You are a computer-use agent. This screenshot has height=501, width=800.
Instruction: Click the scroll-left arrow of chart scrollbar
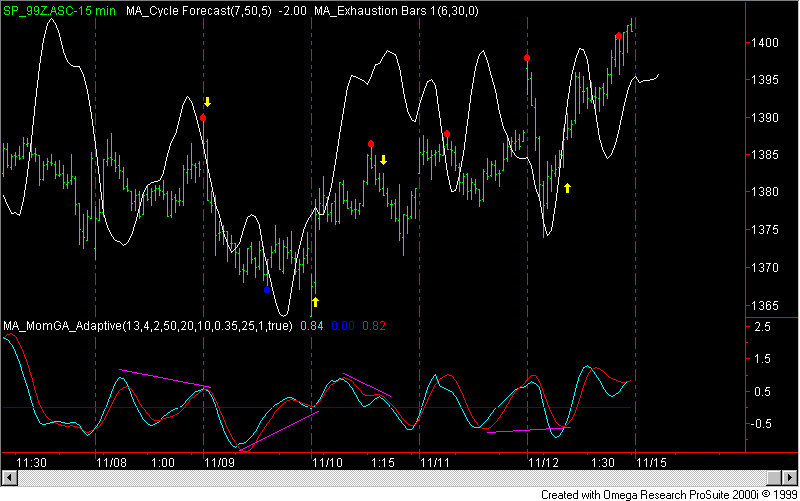(9, 478)
